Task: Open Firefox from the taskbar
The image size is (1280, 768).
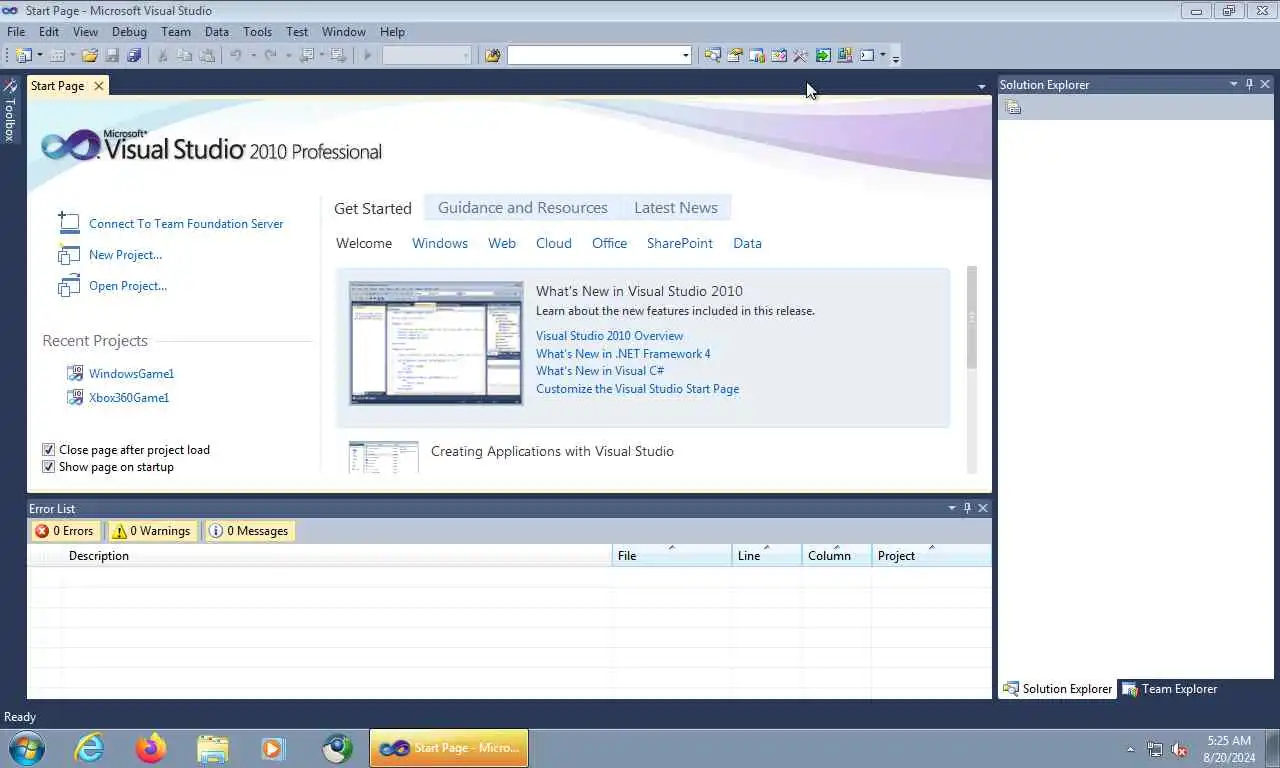Action: click(x=151, y=748)
